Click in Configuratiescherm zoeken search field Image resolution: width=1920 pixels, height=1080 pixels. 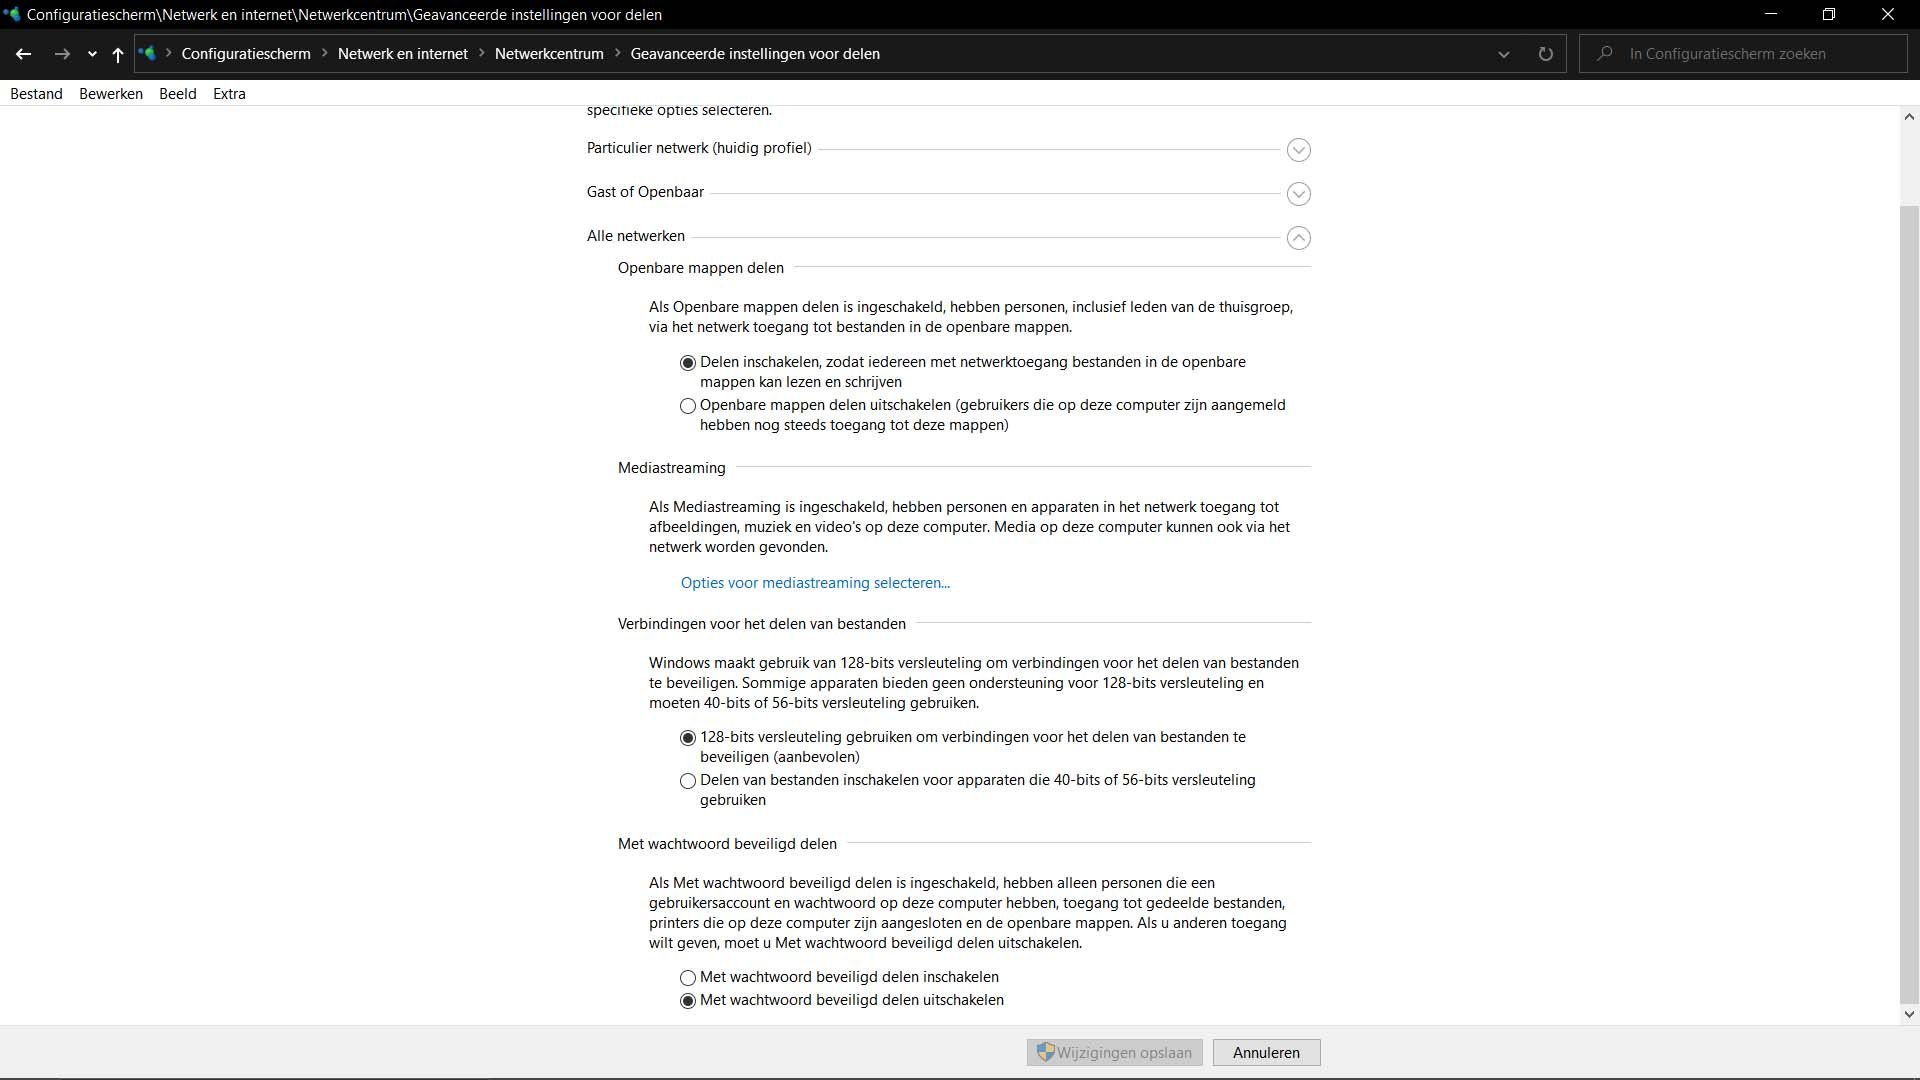click(x=1760, y=54)
